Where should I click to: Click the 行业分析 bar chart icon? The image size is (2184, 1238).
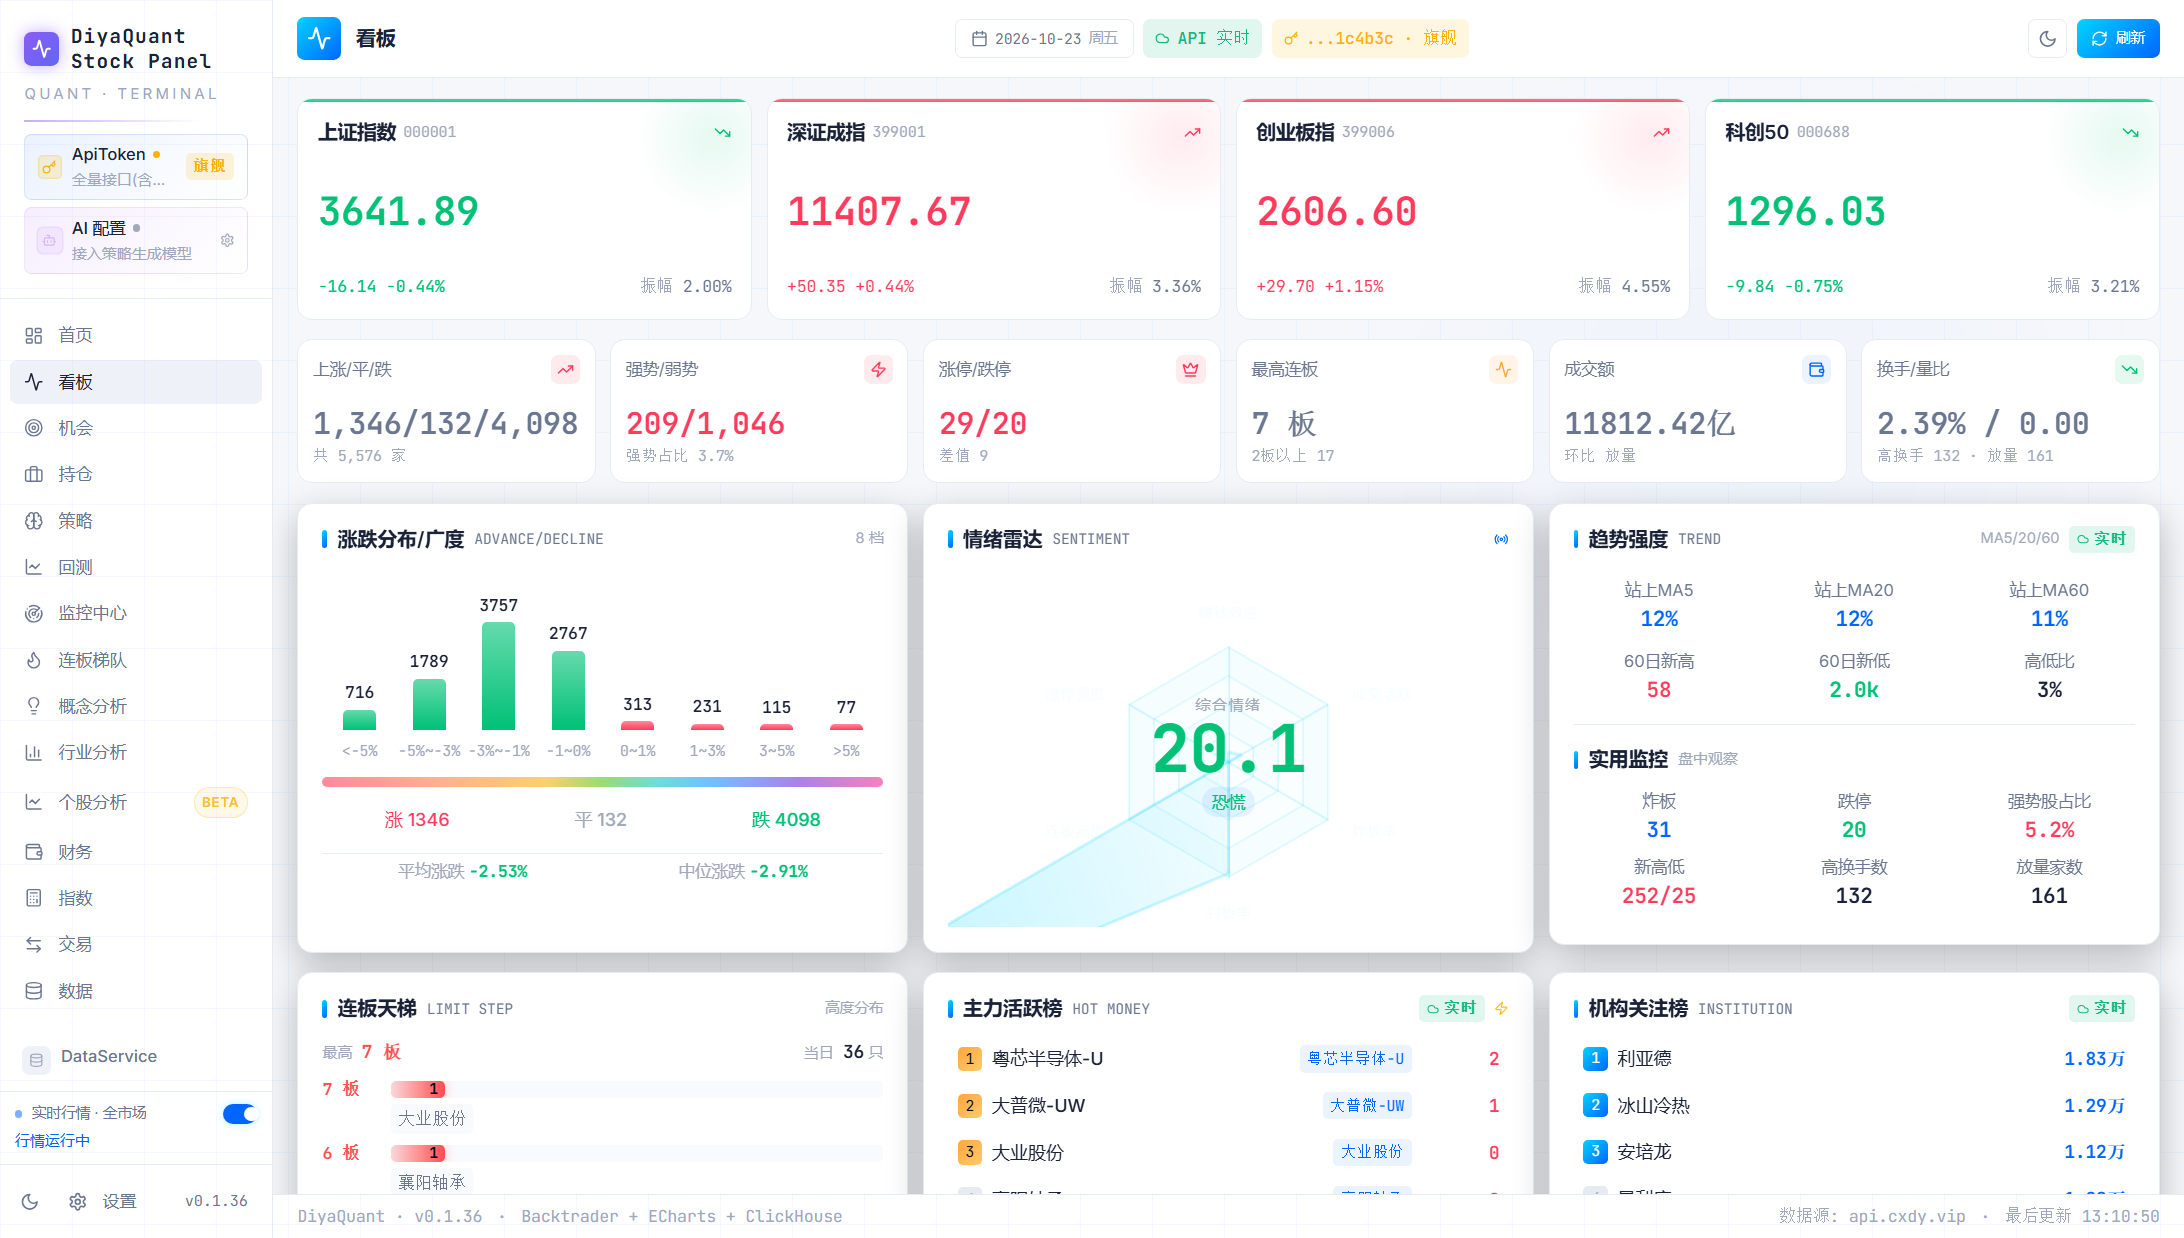point(34,752)
